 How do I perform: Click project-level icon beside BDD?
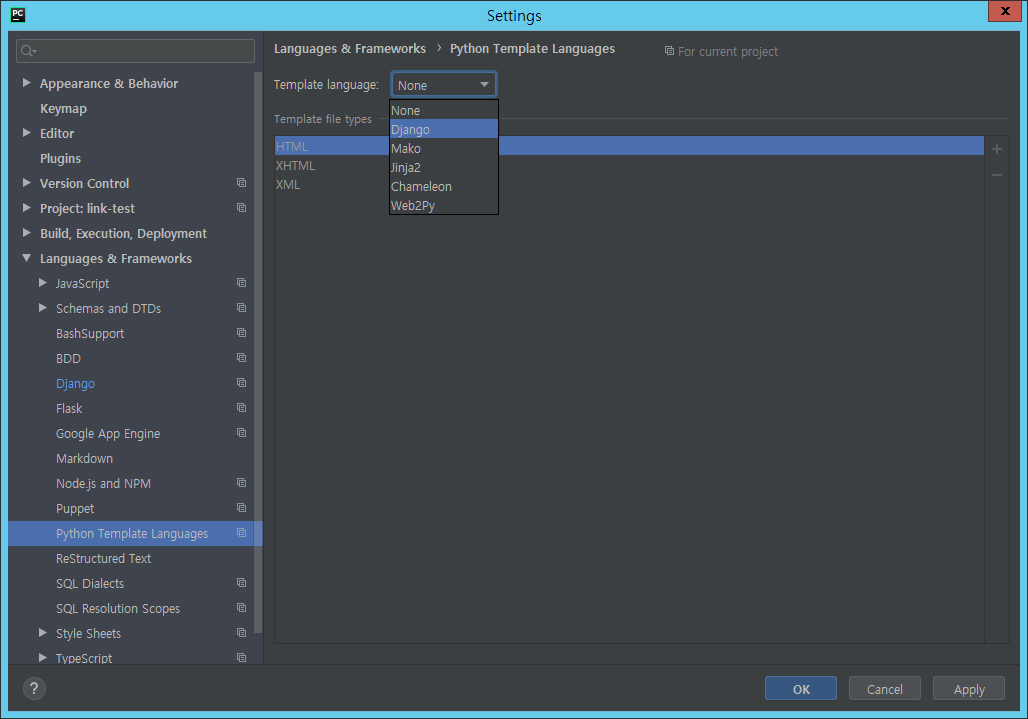coord(241,358)
